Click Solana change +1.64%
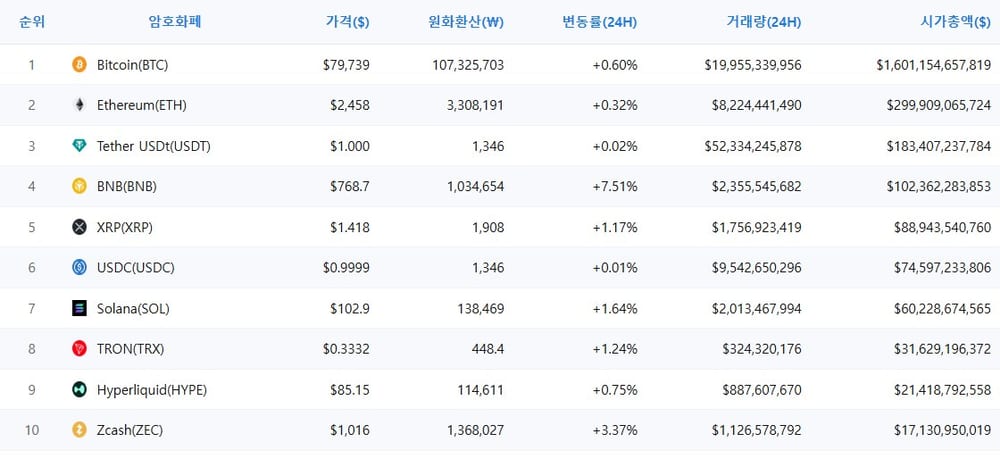Image resolution: width=1000 pixels, height=459 pixels. [x=615, y=309]
